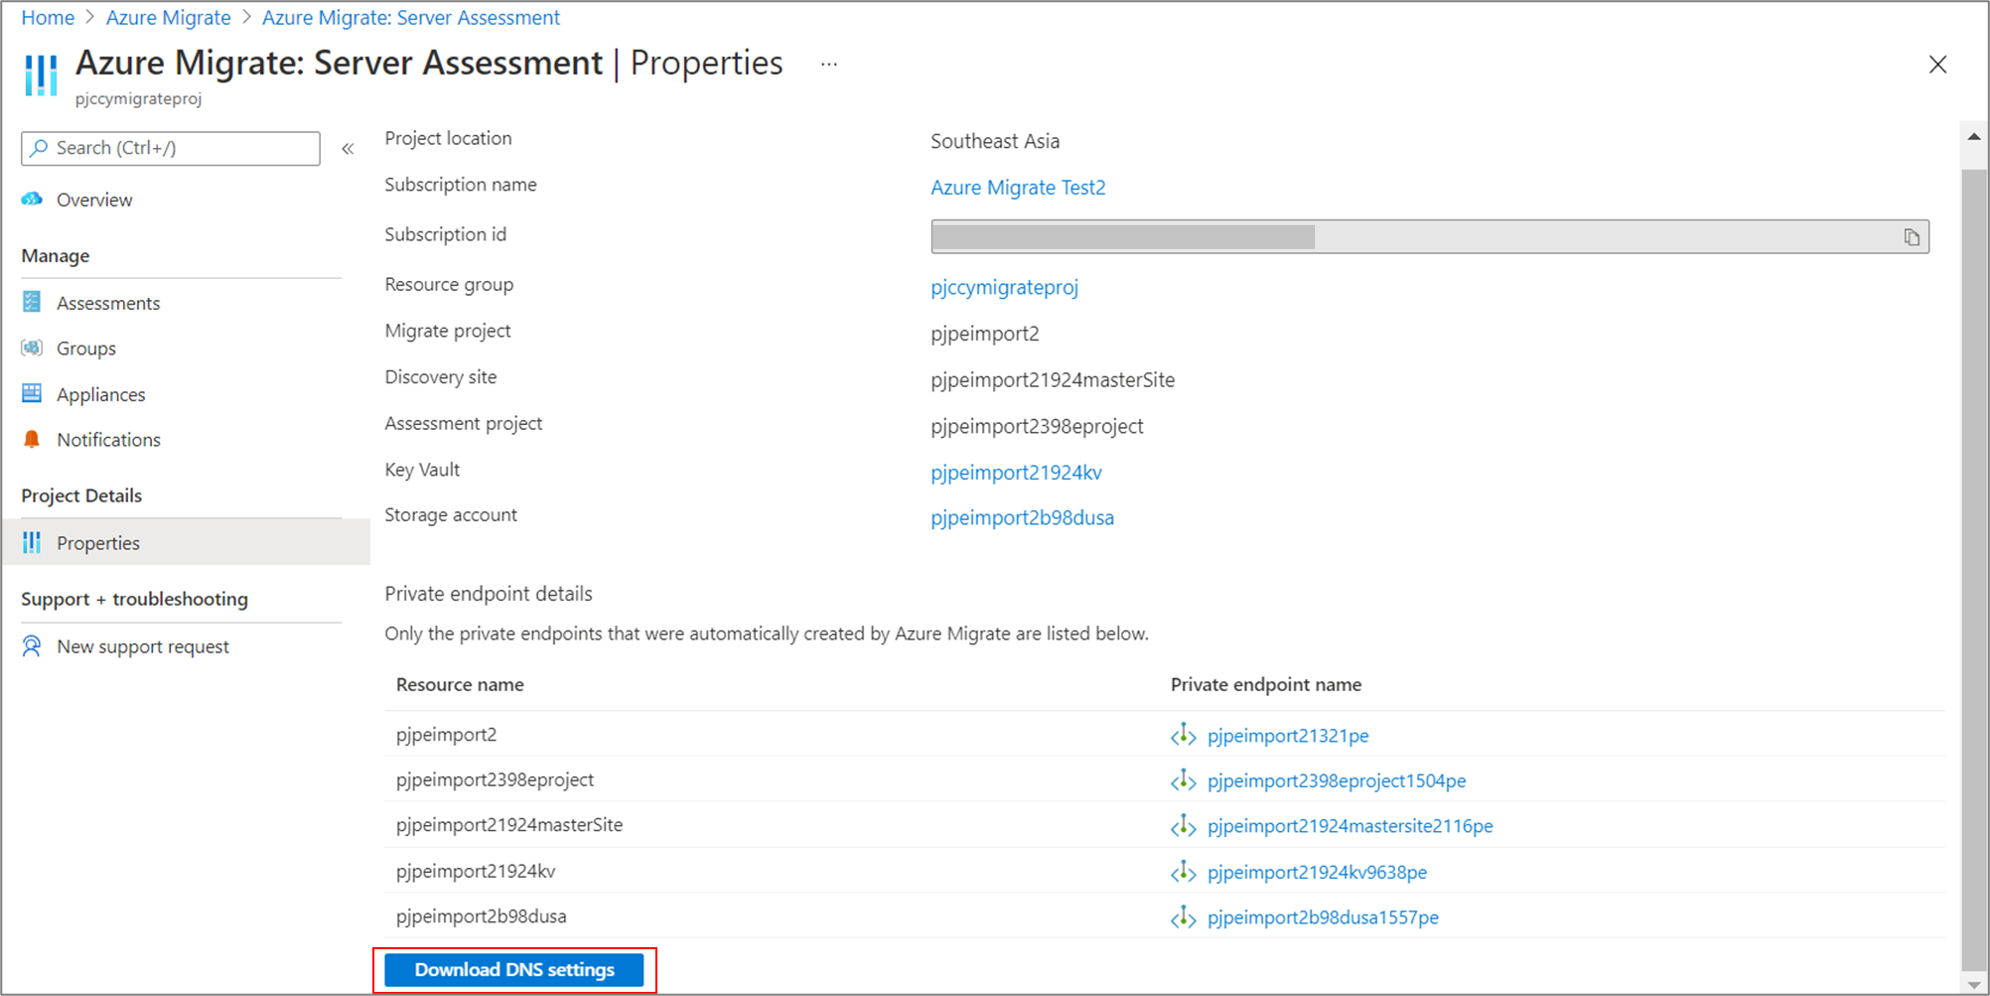Click the Appliances icon in sidebar
Screen dimensions: 1990x996
[x=32, y=394]
